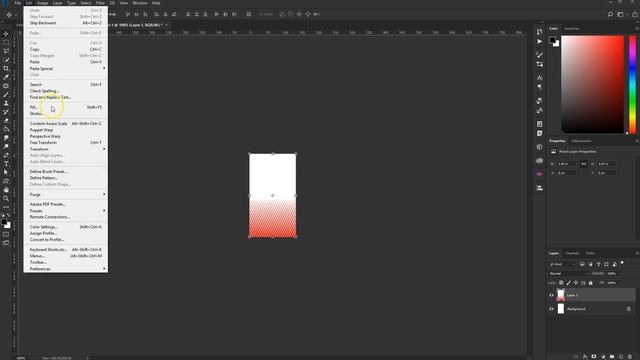Toggle lock all padlock icon
Viewport: 640px width, 360px height.
tap(591, 283)
